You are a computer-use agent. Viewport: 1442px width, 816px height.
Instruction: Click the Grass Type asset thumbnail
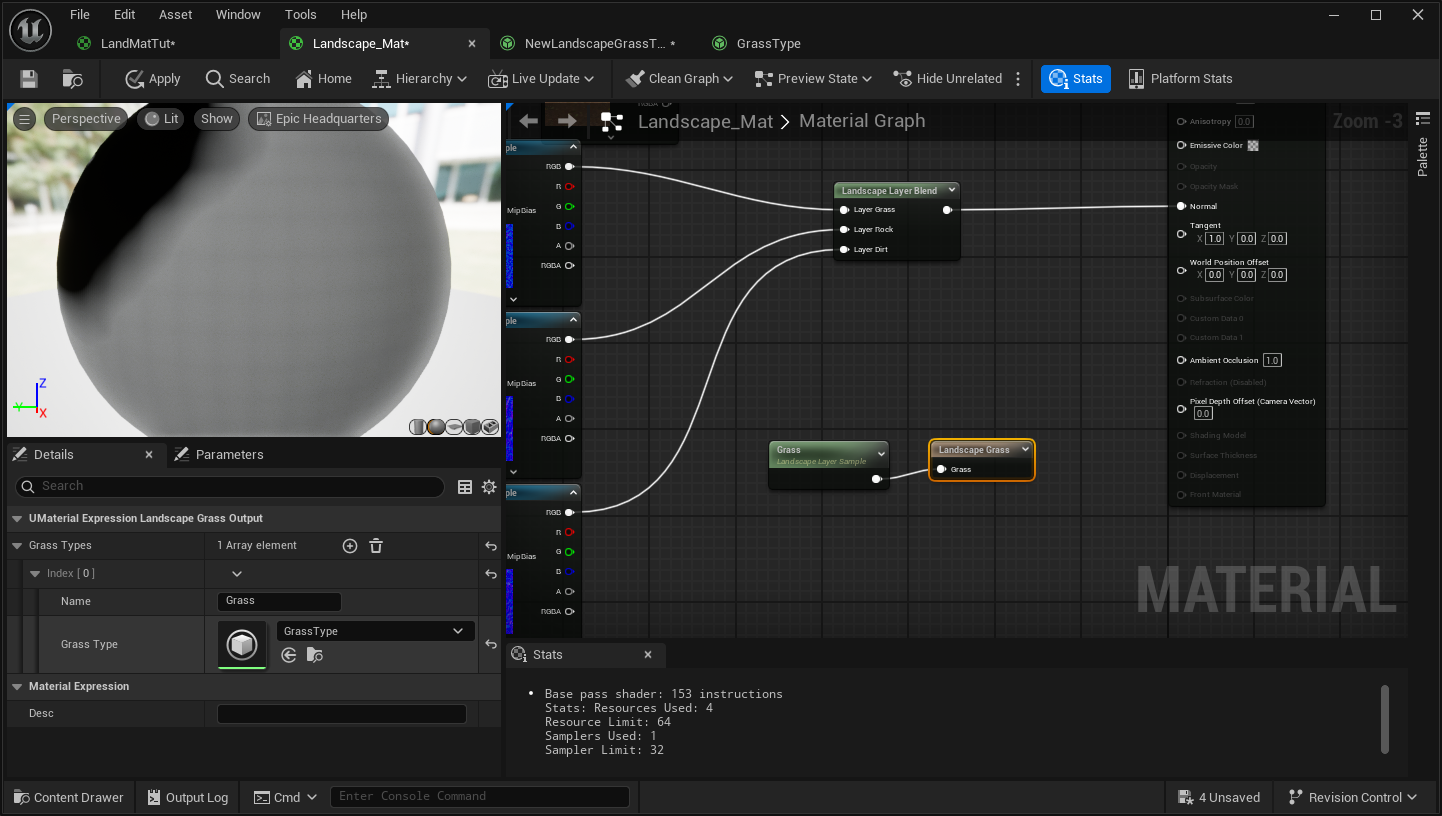coord(242,645)
